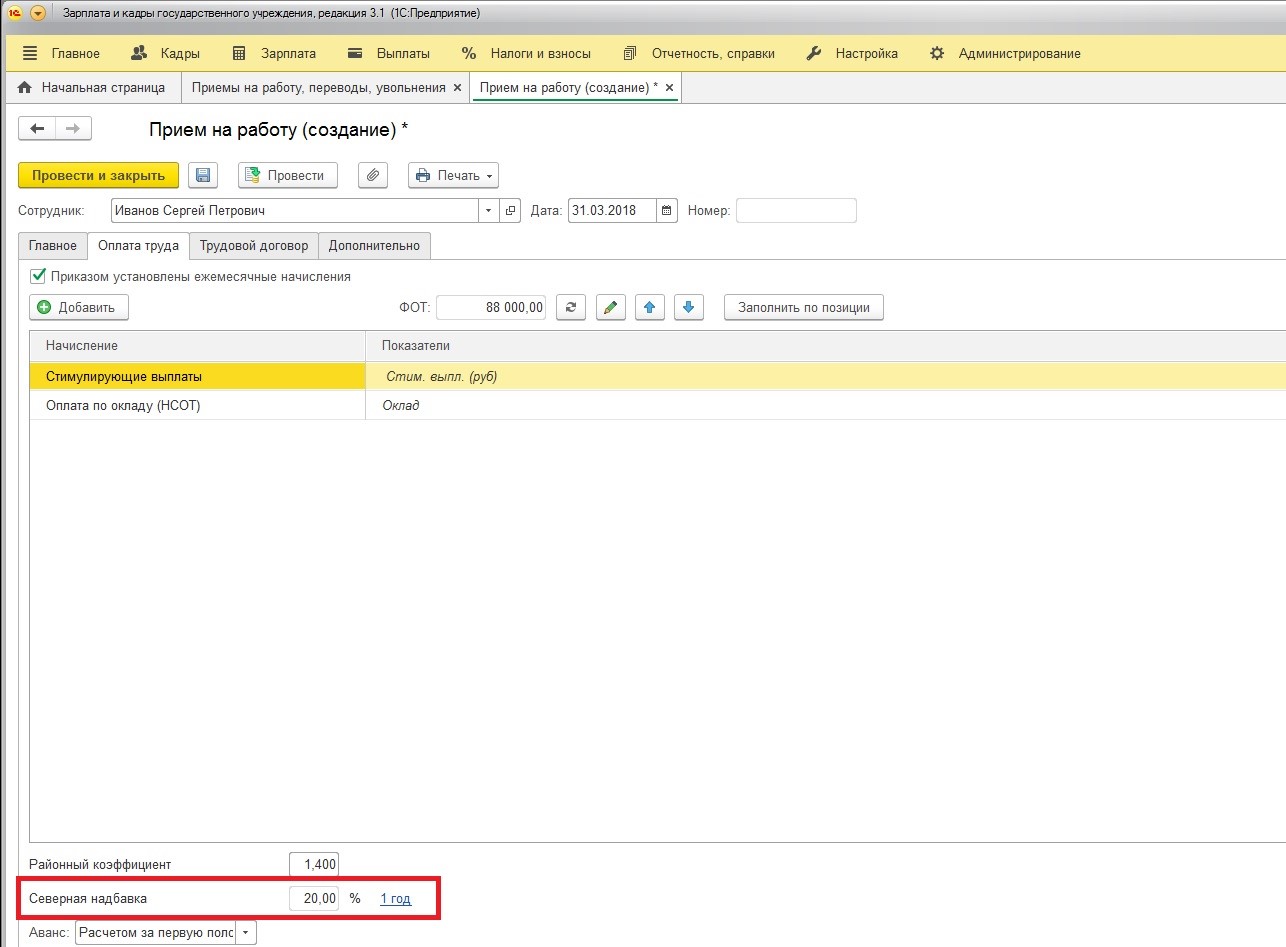Screen dimensions: 1286x947
Task: Click the Стим. выпл. (руб) cell
Action: point(825,377)
